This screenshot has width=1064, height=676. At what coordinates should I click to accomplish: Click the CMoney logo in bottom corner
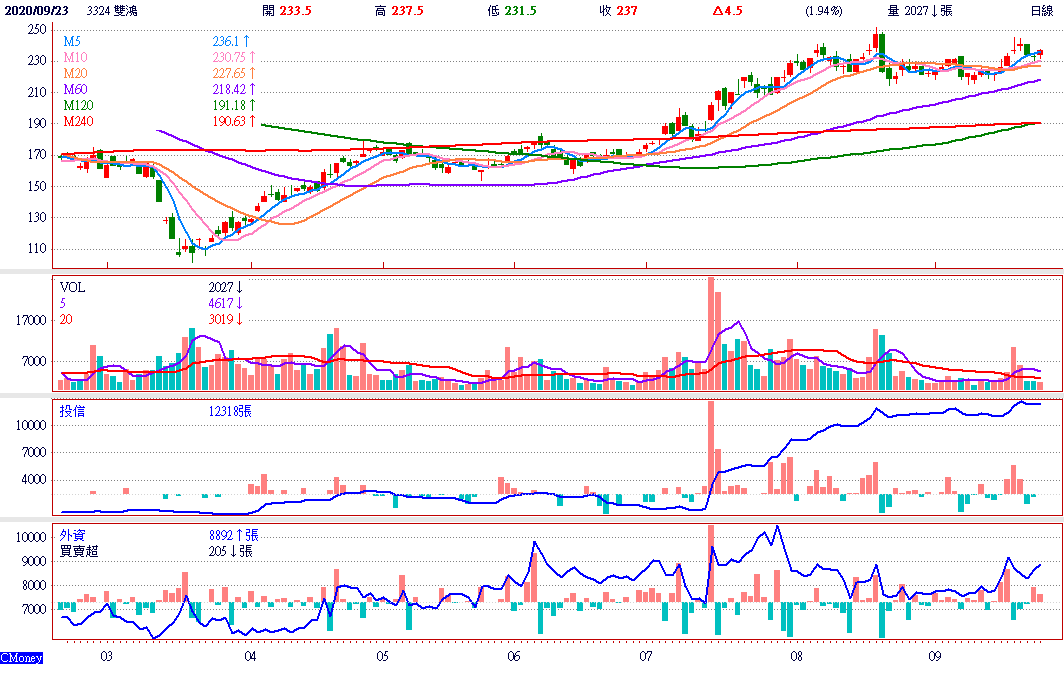20,659
